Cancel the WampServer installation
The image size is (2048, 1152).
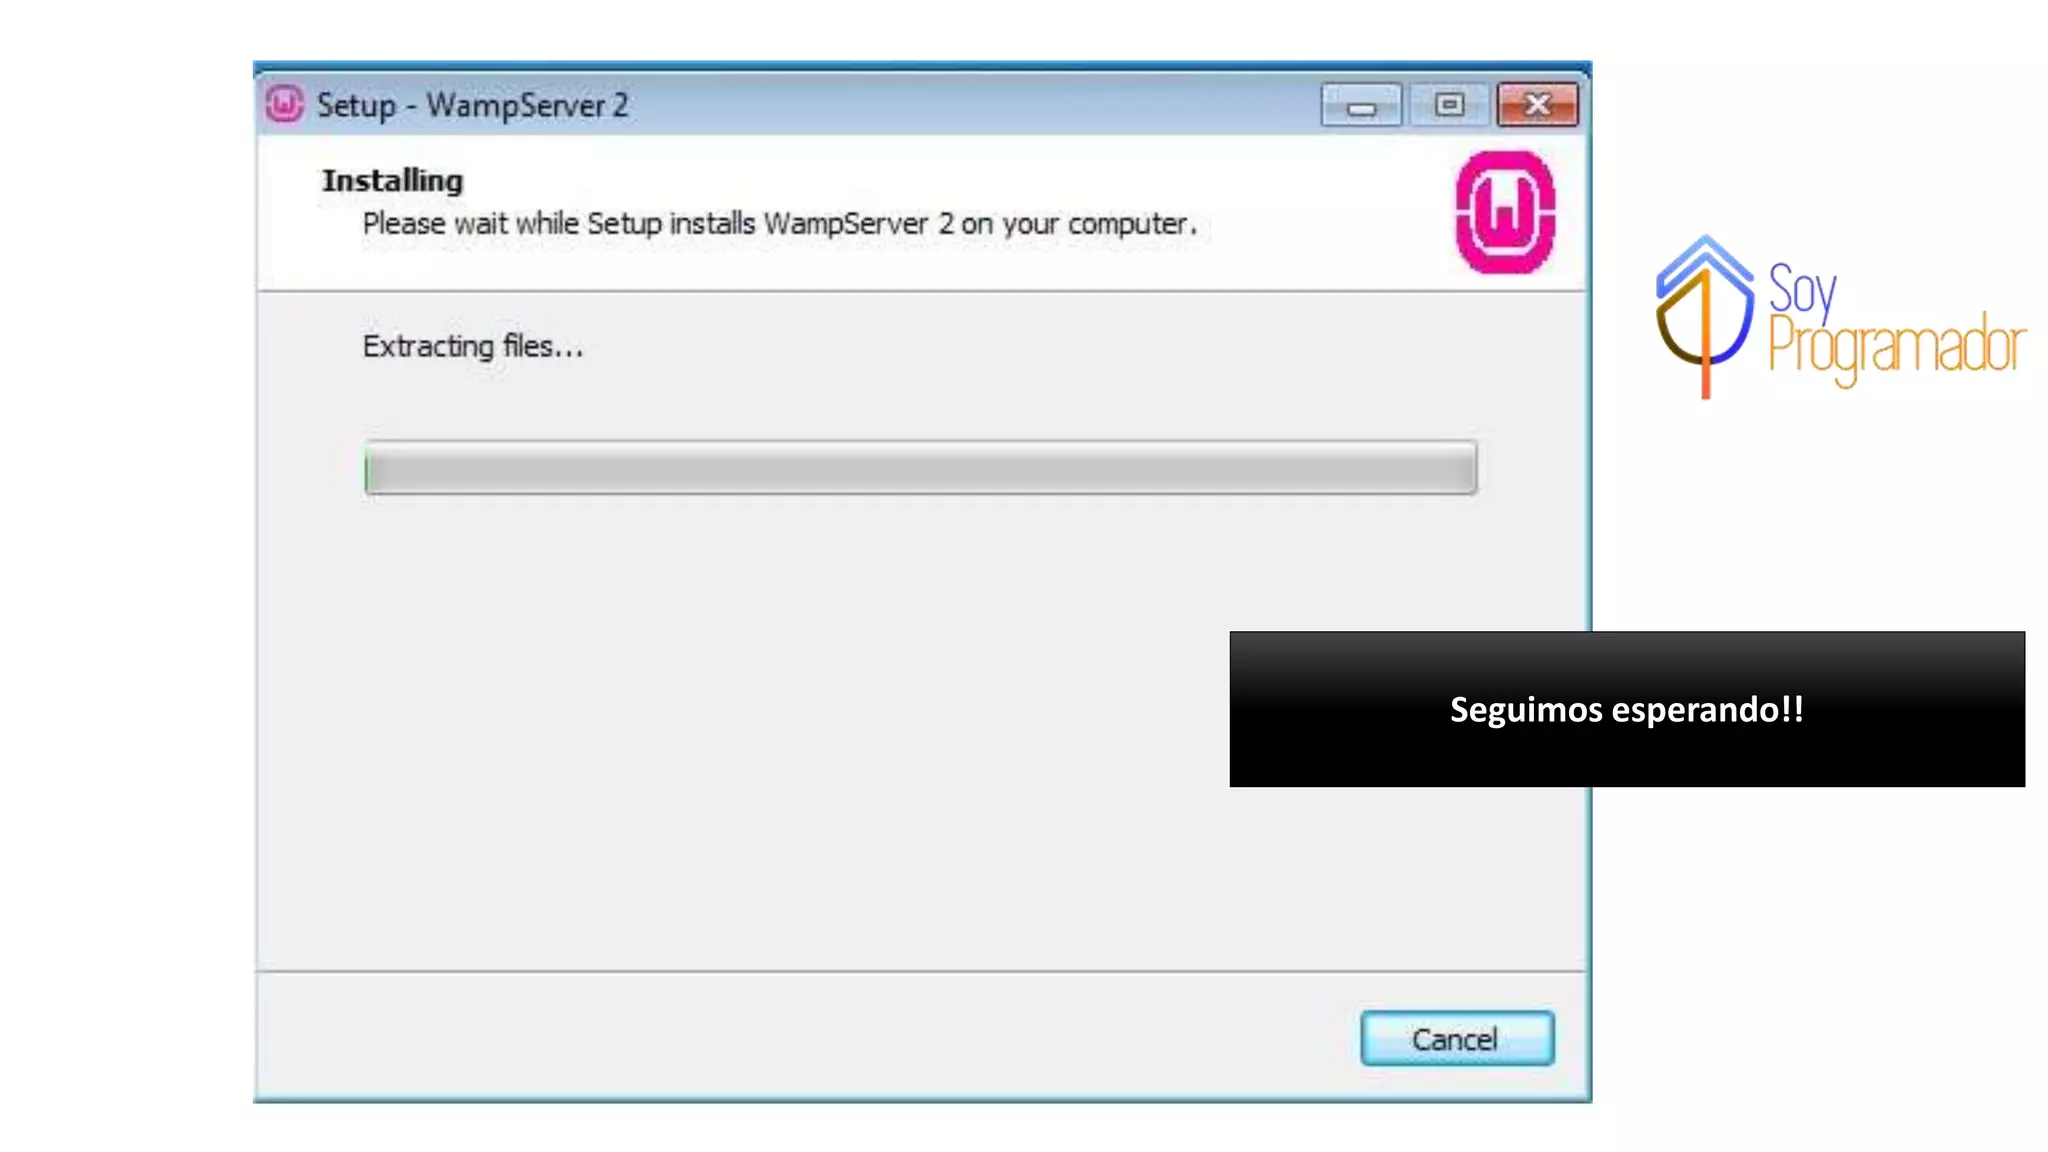pyautogui.click(x=1457, y=1039)
